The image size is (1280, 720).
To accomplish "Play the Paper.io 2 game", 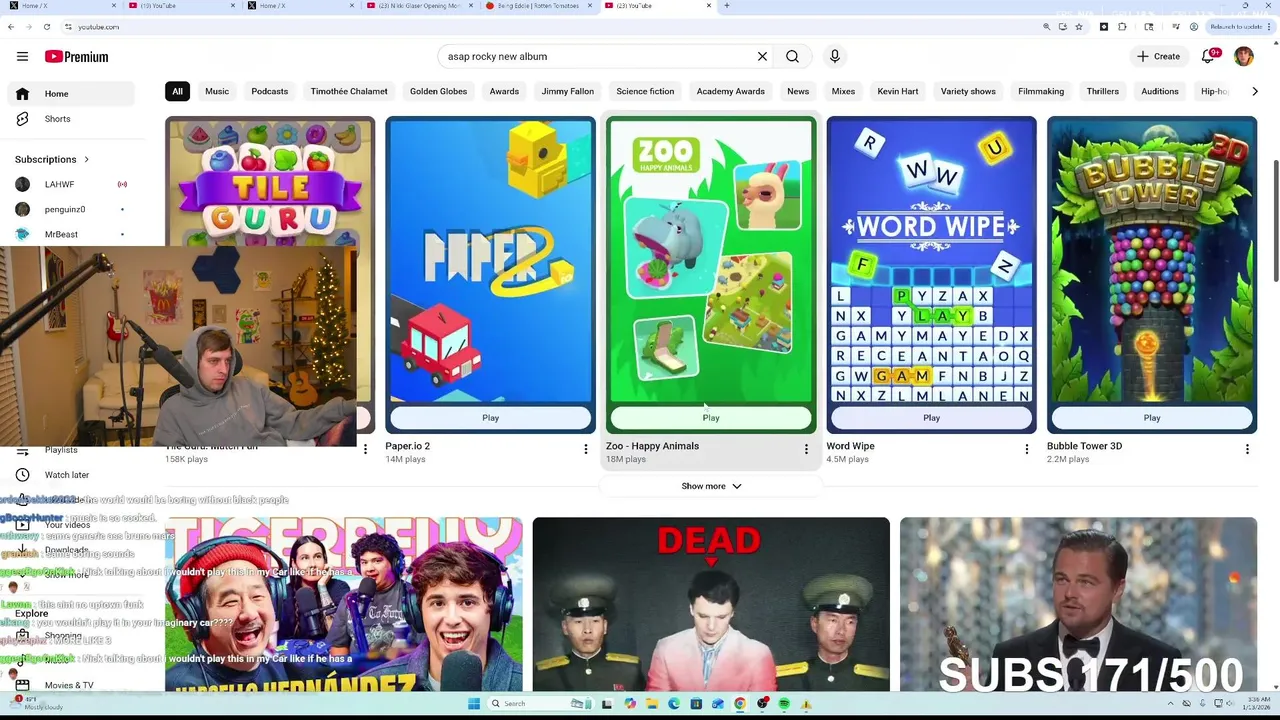I will [491, 418].
